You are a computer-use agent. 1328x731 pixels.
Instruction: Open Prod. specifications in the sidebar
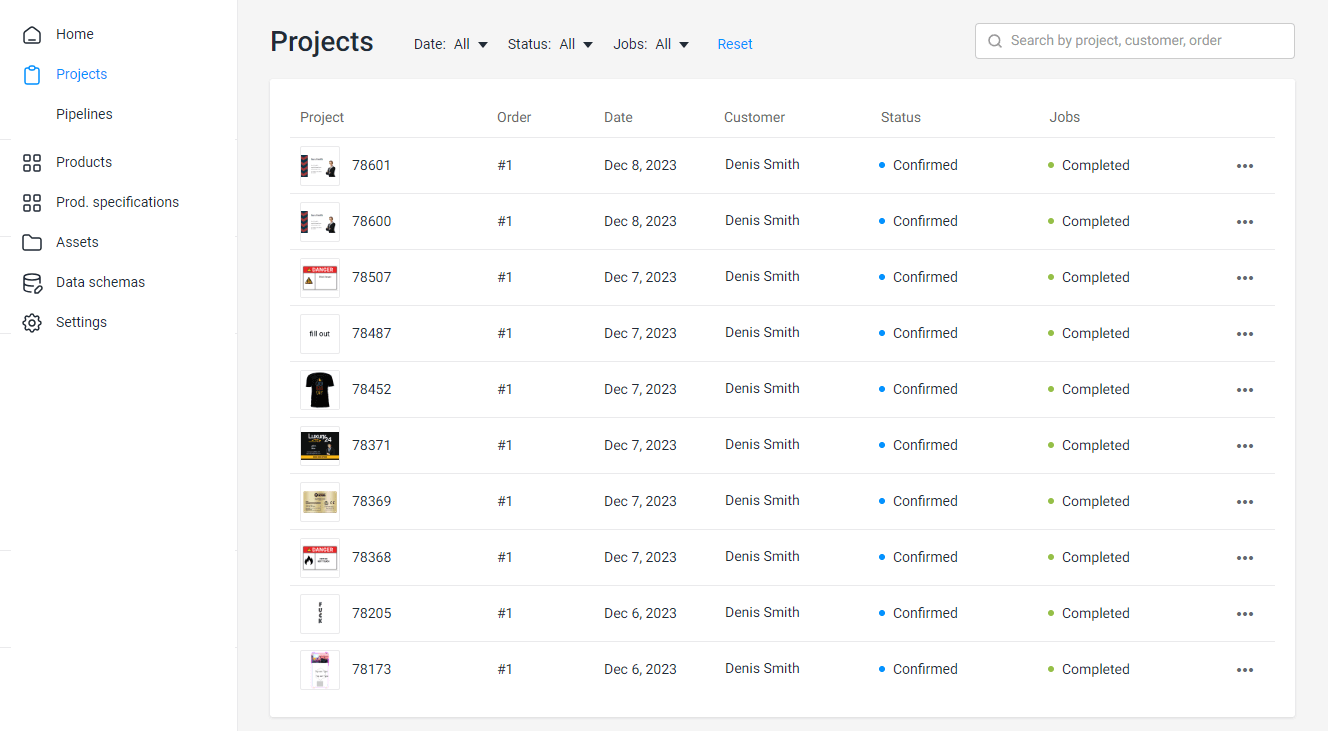[117, 202]
